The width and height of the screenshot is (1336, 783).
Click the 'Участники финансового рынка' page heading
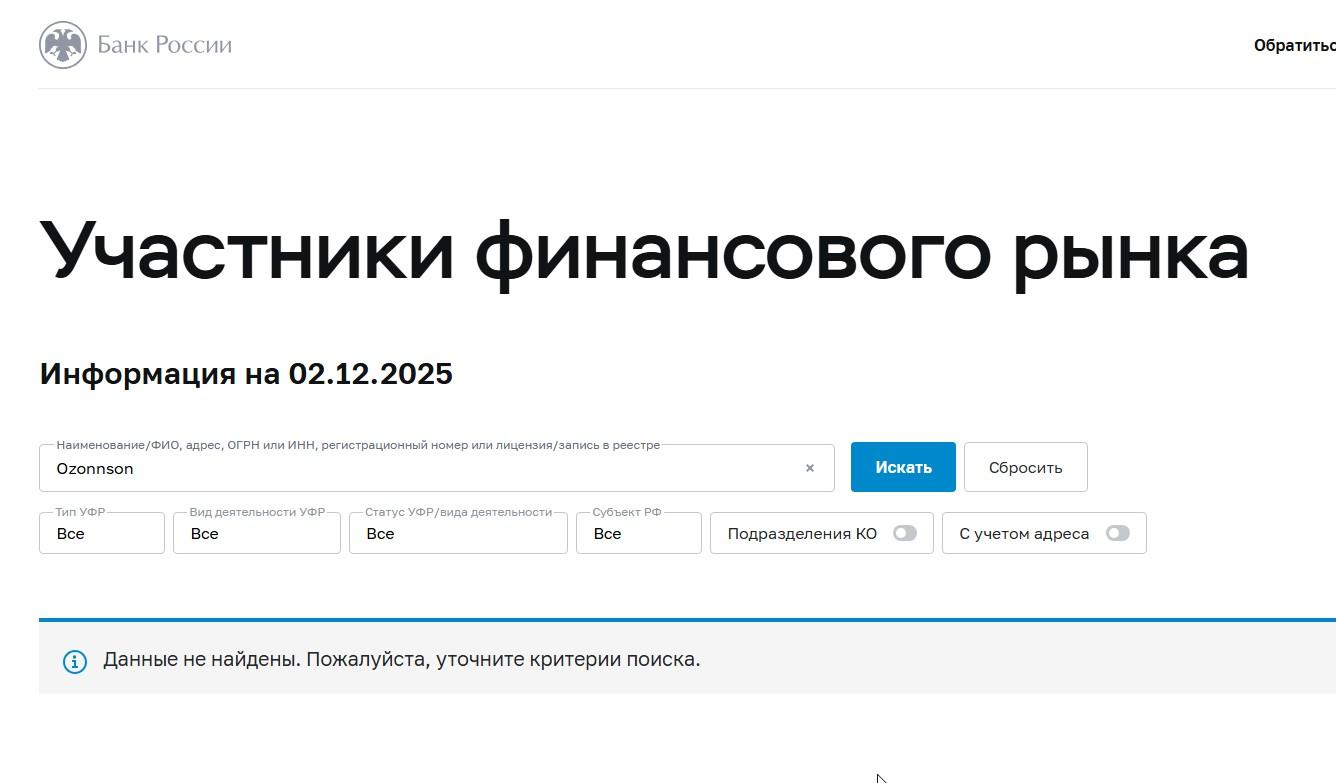pos(643,251)
